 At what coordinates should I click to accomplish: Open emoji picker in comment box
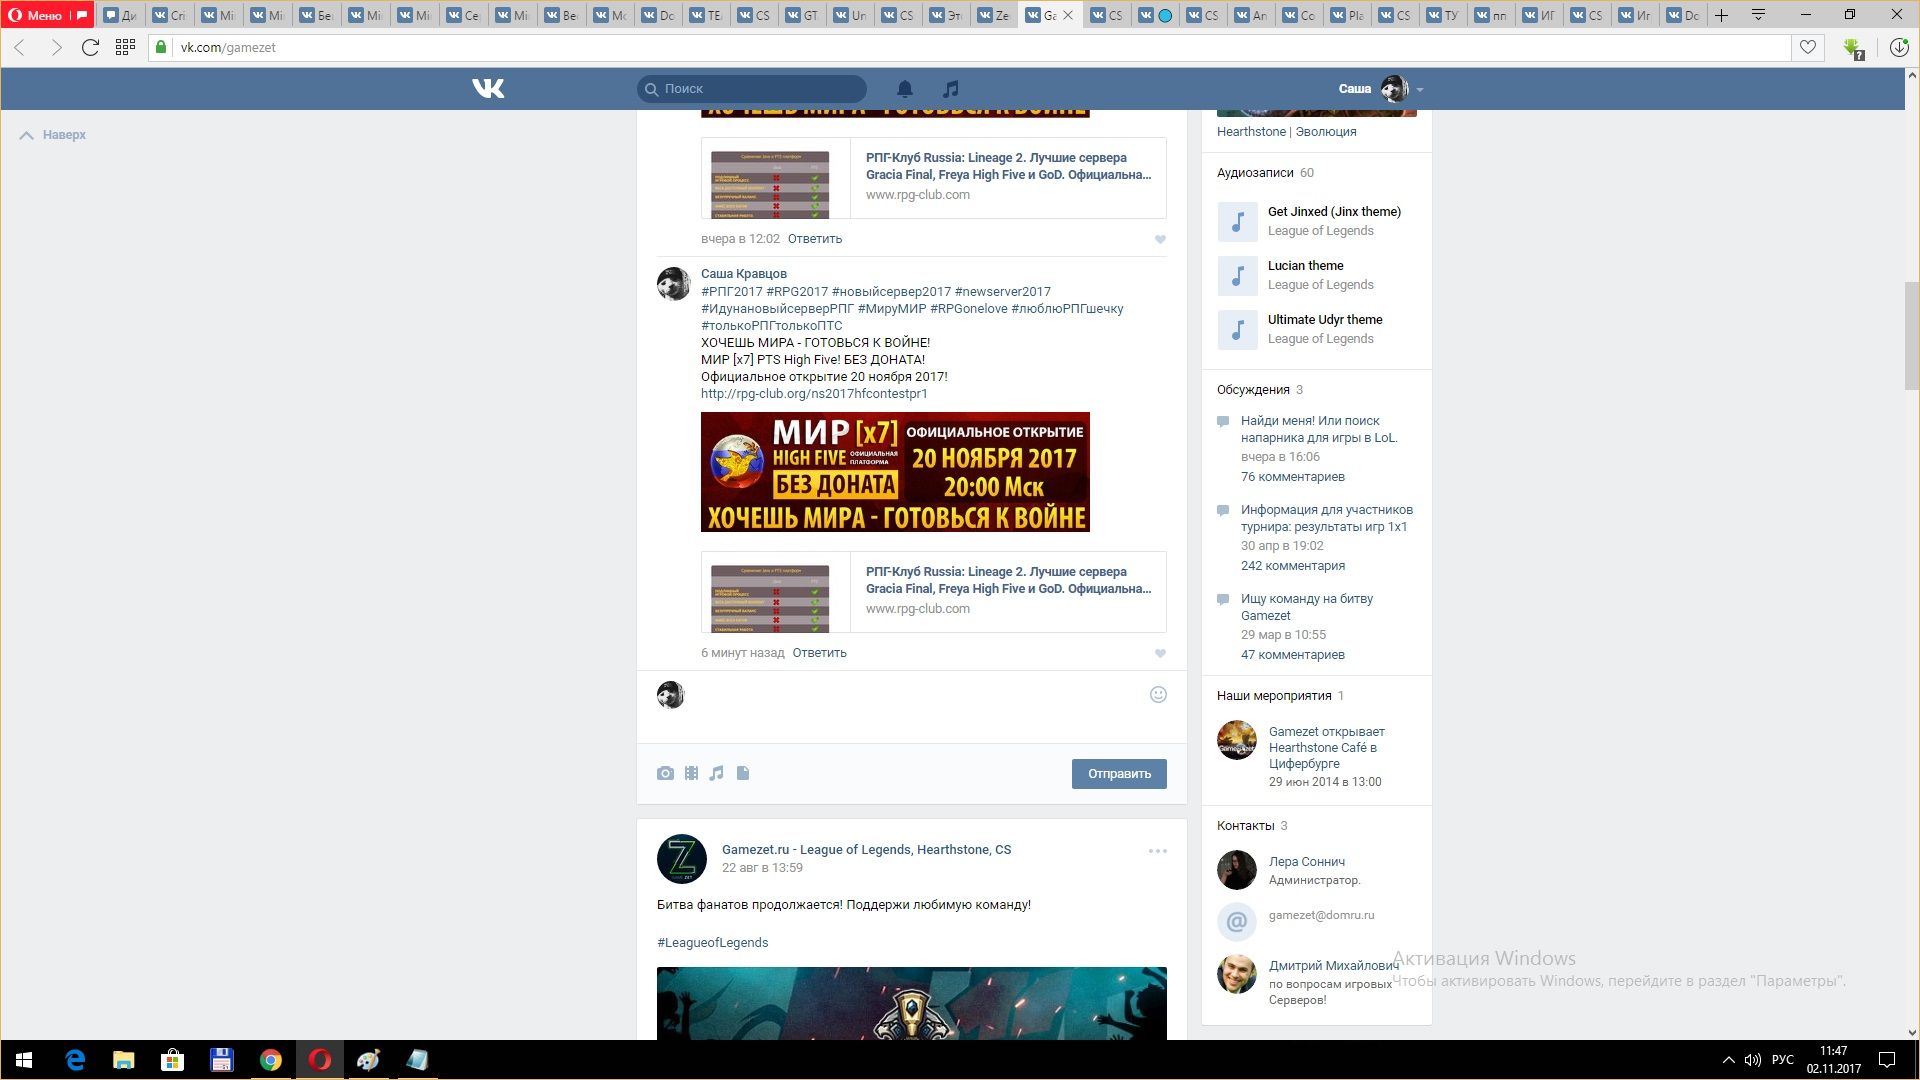(1158, 695)
